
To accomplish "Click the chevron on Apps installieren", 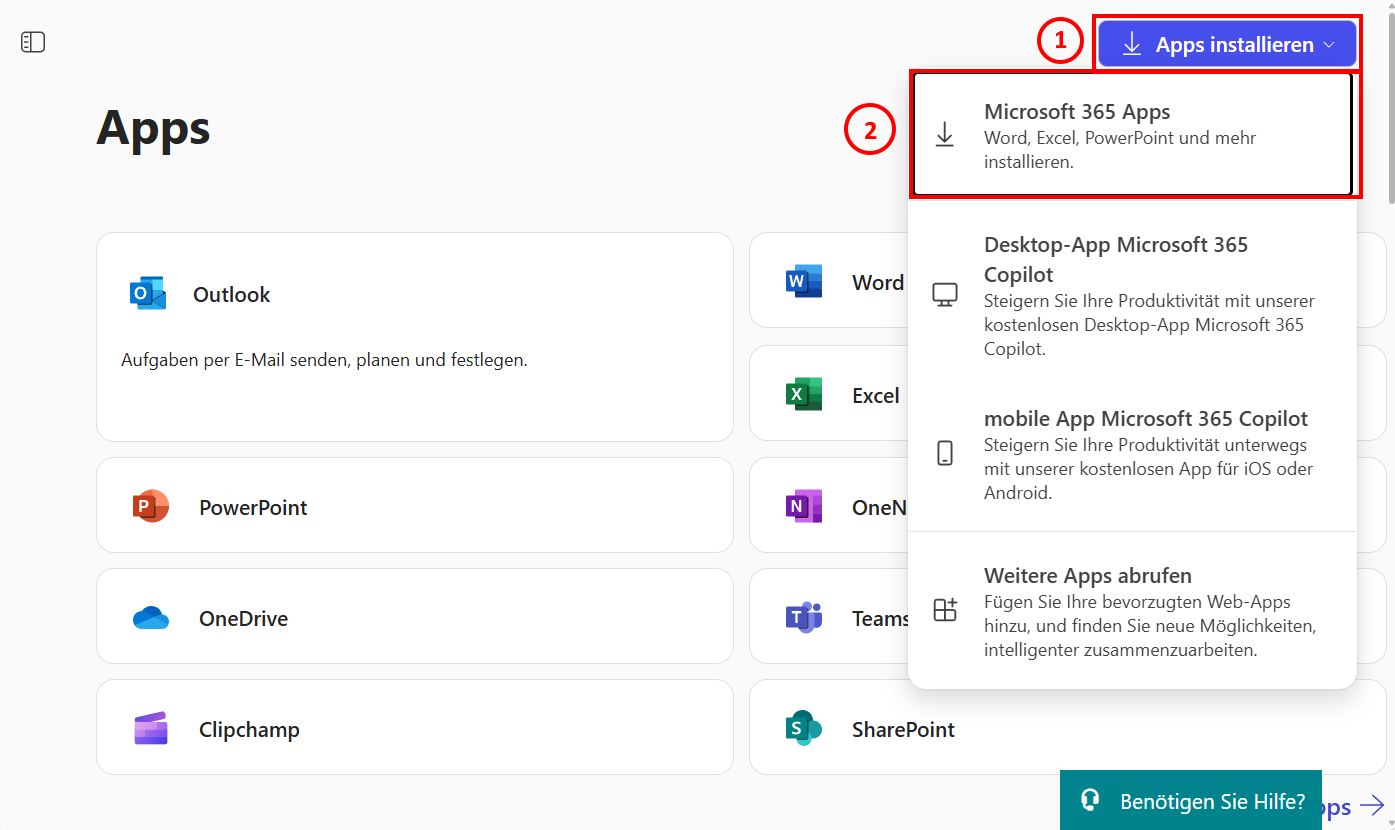I will click(x=1329, y=45).
